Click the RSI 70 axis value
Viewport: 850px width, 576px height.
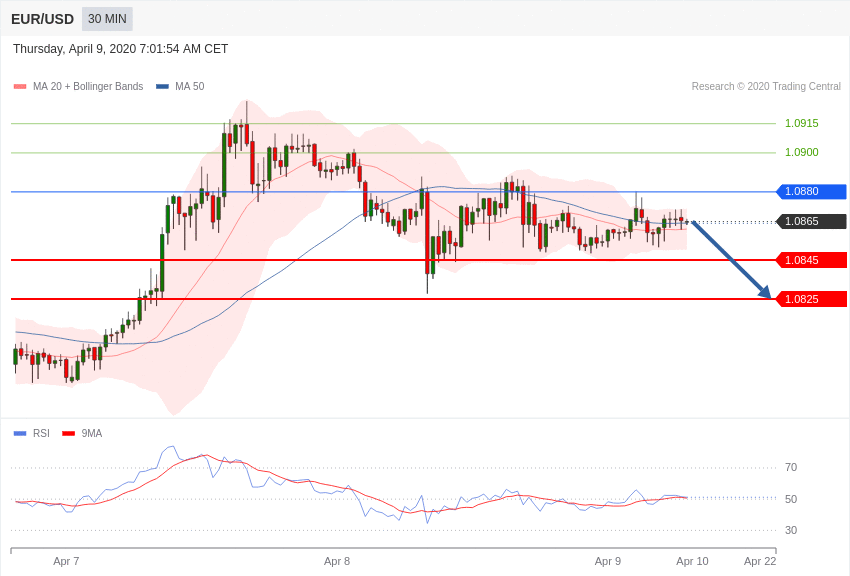pyautogui.click(x=791, y=467)
